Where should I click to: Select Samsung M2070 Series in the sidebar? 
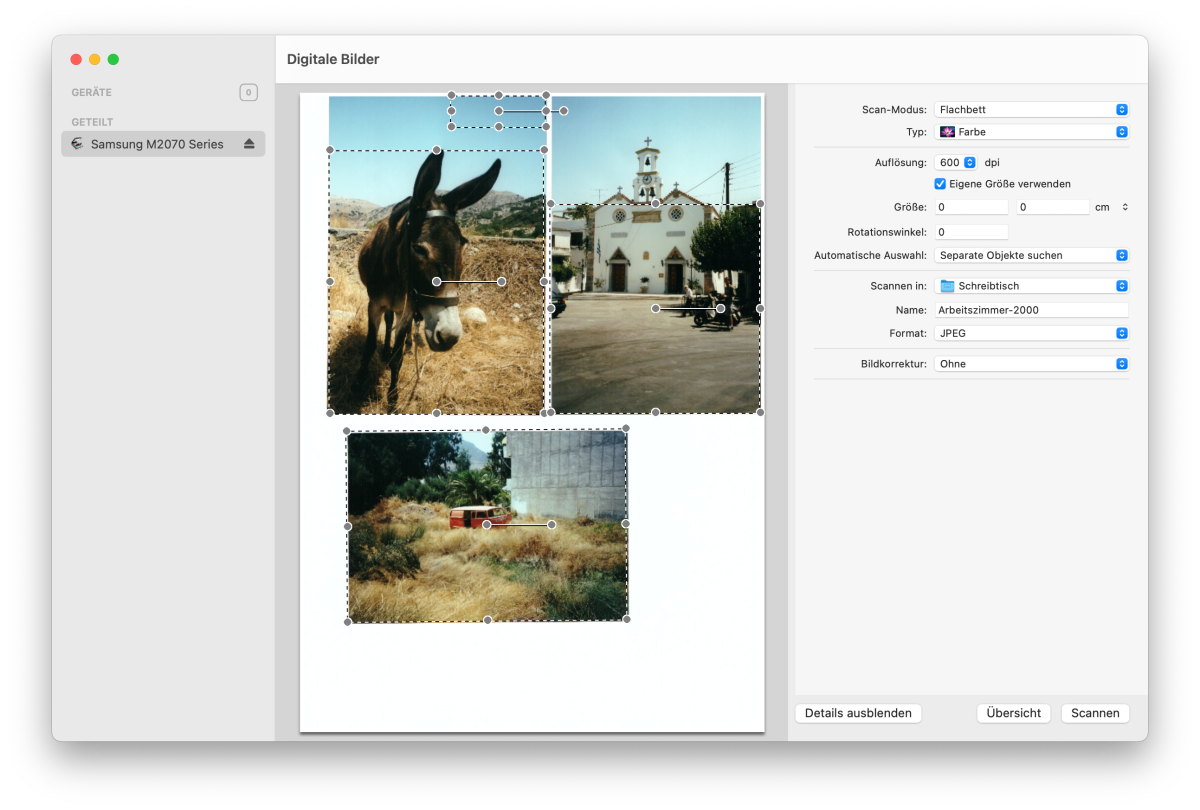click(163, 144)
